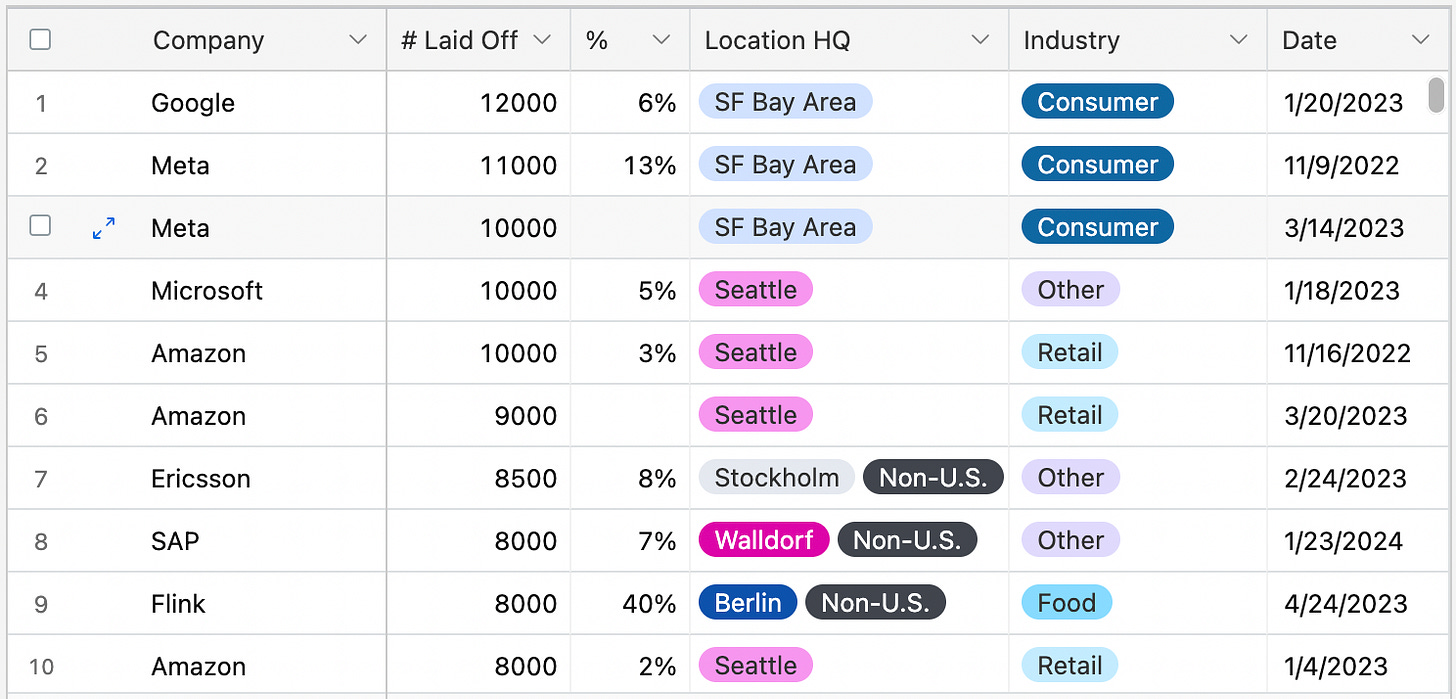The width and height of the screenshot is (1456, 699).
Task: Click Retail tag in row 5
Action: [x=1070, y=353]
